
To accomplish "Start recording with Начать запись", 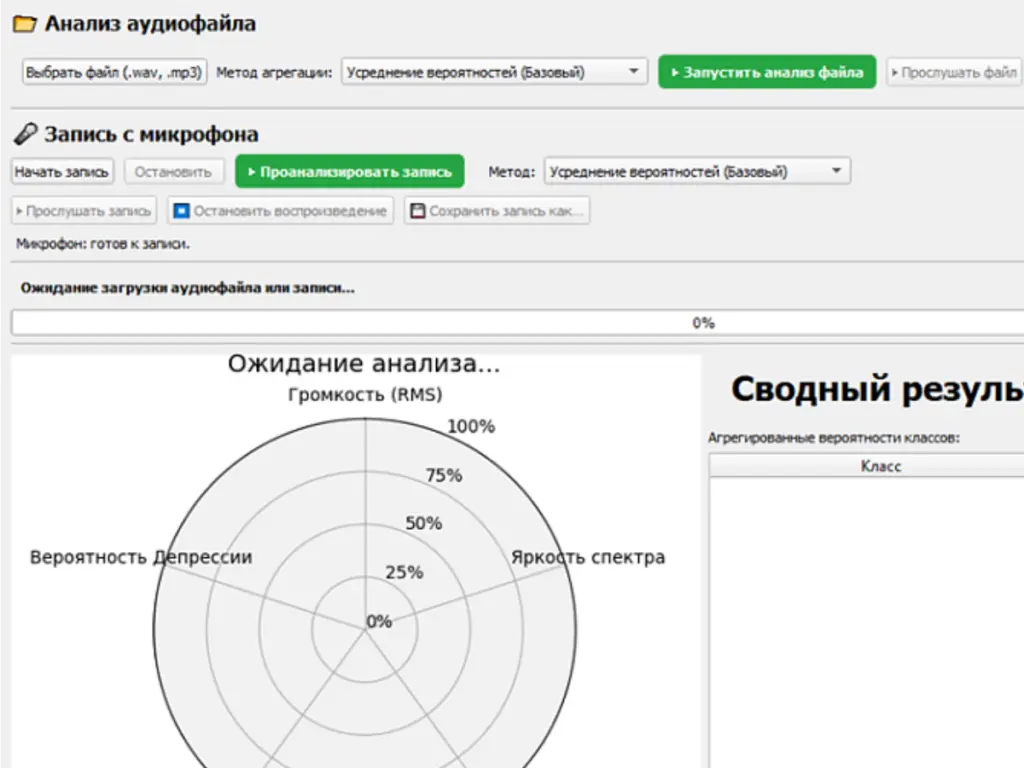I will (x=62, y=172).
